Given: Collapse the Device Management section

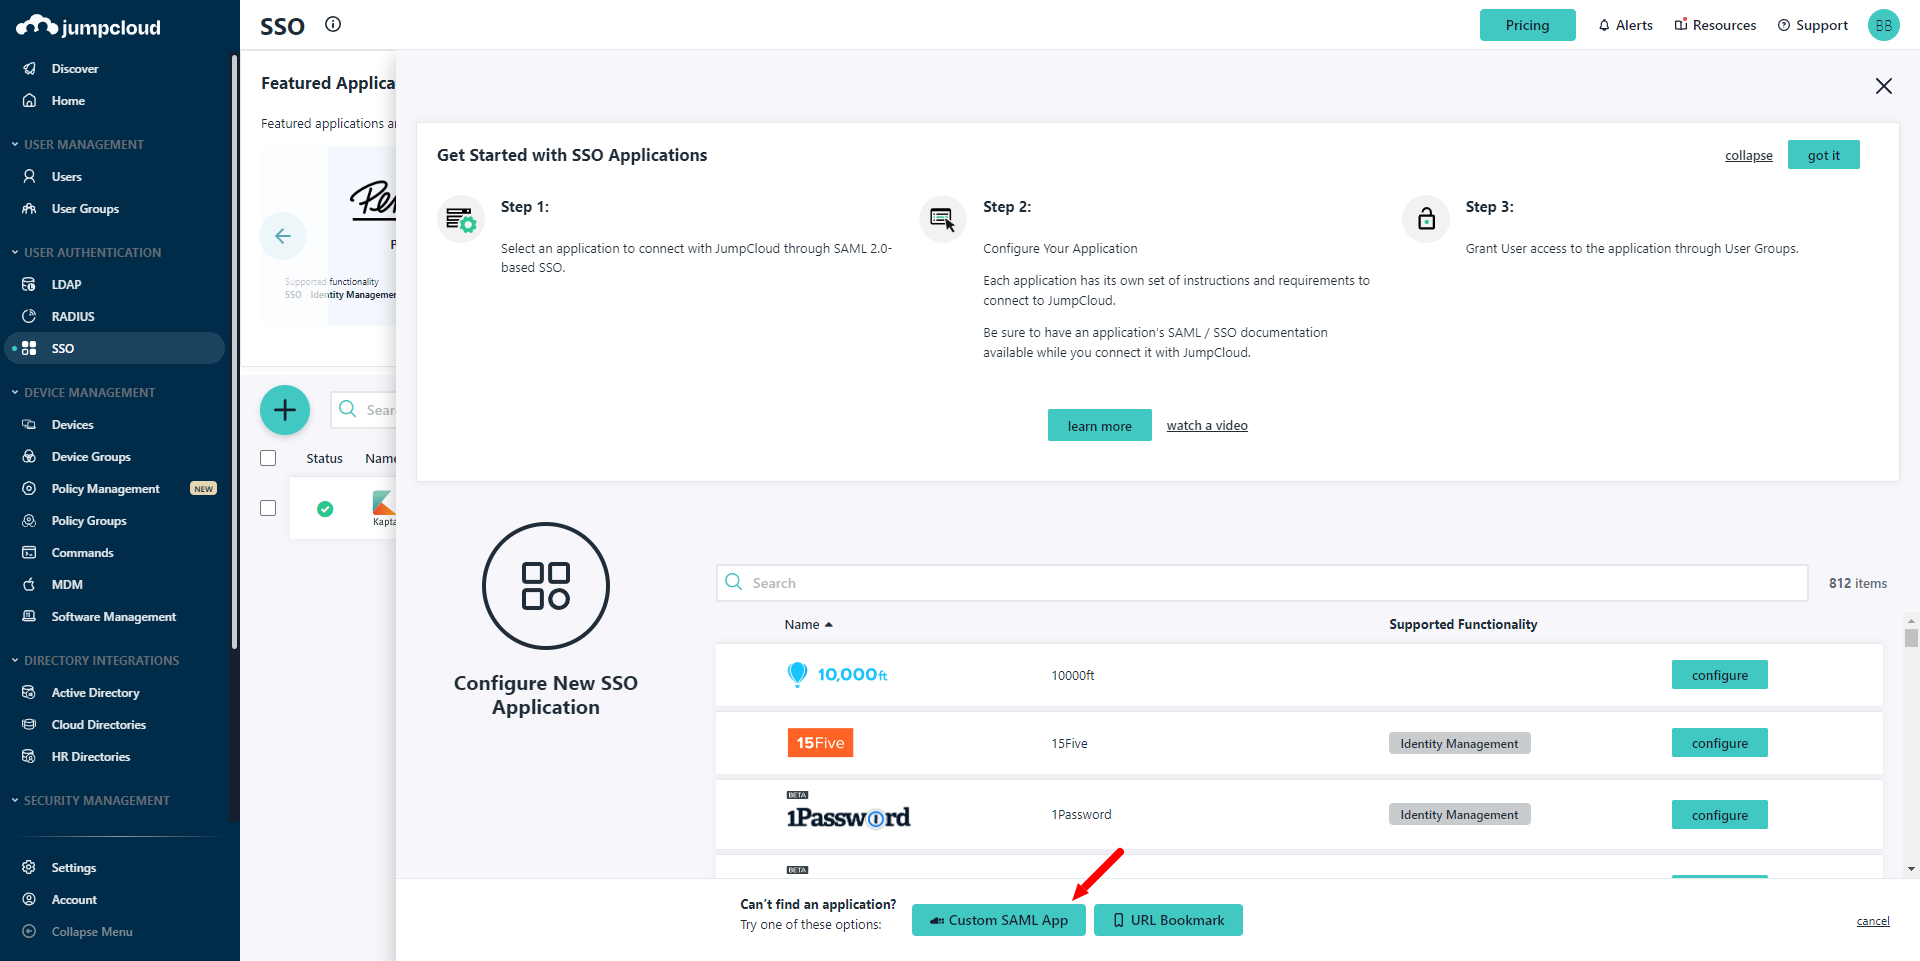Looking at the screenshot, I should [x=89, y=392].
